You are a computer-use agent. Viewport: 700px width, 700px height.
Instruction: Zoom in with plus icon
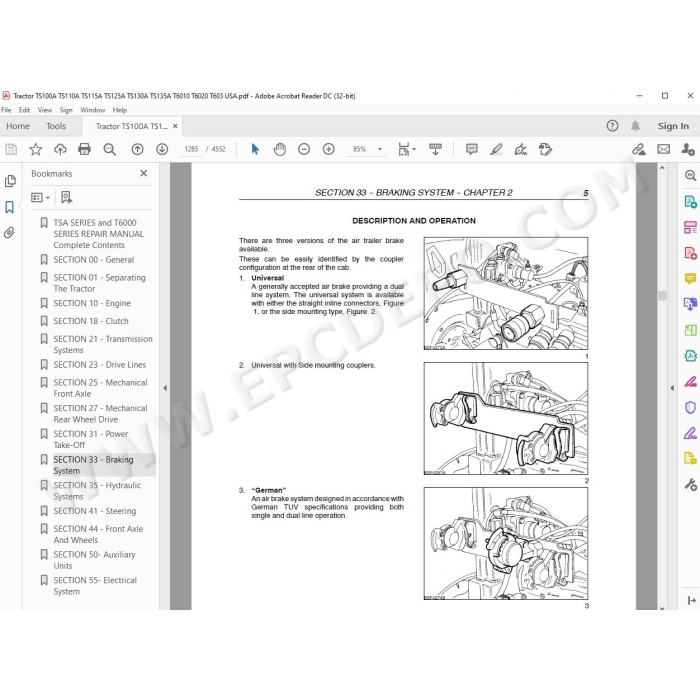(329, 149)
